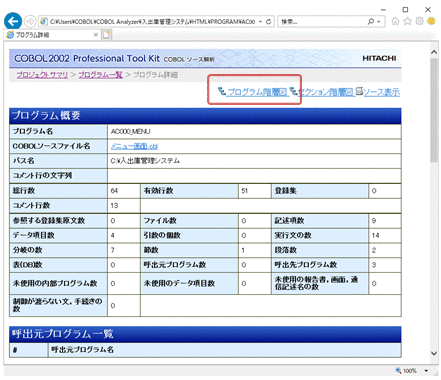This screenshot has width=441, height=380.
Task: Open the search provider dropdown arrow
Action: click(x=379, y=22)
